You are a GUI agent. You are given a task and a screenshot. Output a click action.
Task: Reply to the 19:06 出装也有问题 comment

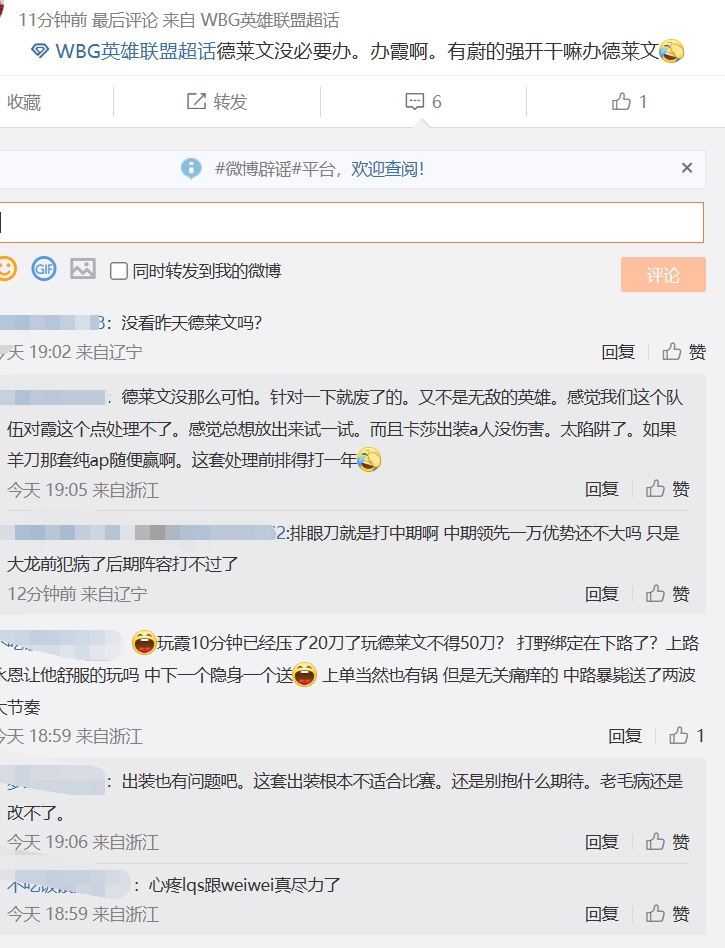pos(602,842)
